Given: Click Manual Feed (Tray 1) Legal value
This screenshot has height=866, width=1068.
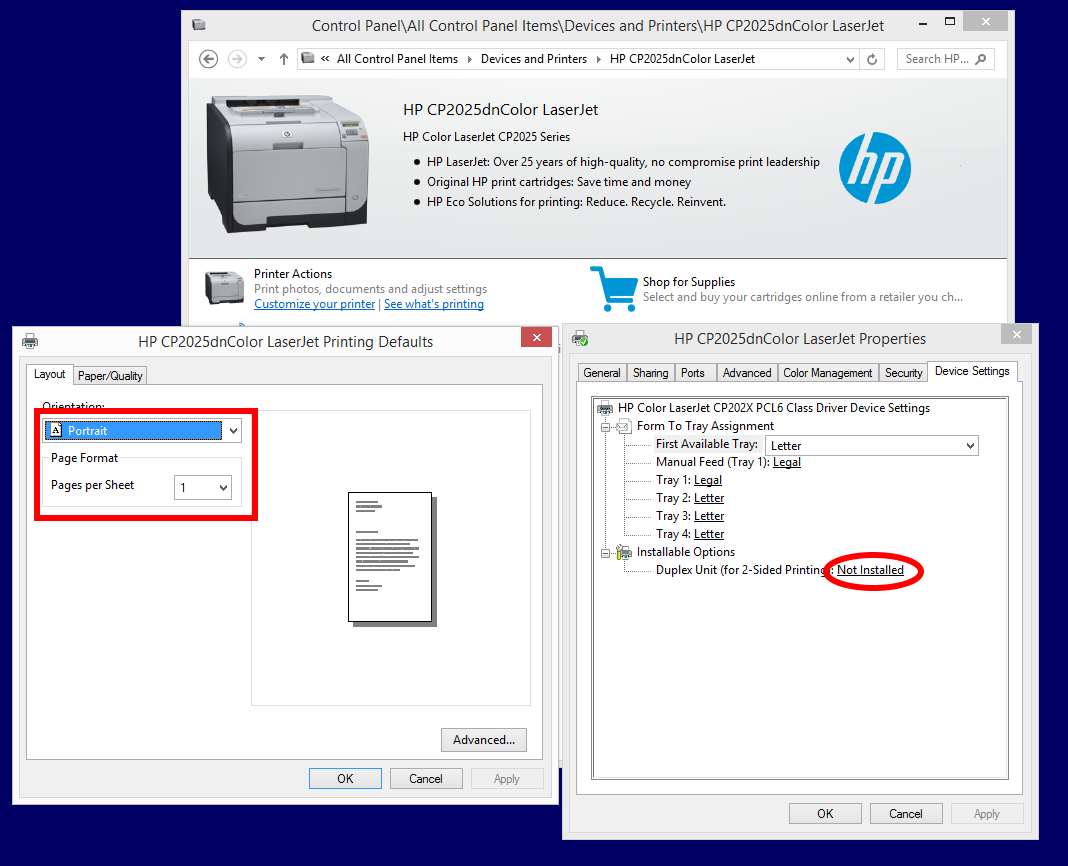Looking at the screenshot, I should pyautogui.click(x=787, y=462).
